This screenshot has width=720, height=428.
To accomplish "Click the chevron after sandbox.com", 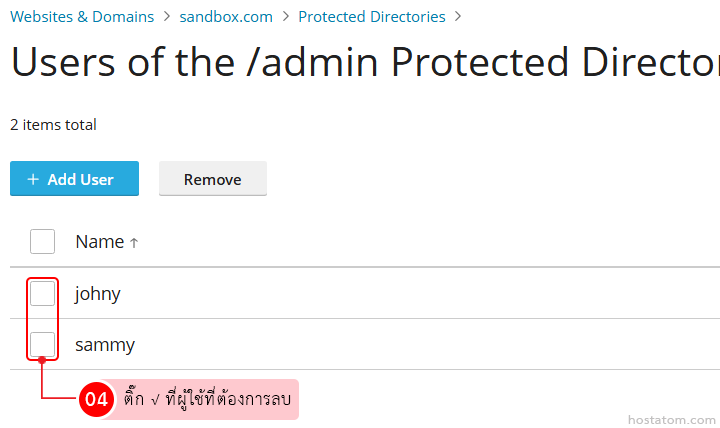I will tap(286, 17).
